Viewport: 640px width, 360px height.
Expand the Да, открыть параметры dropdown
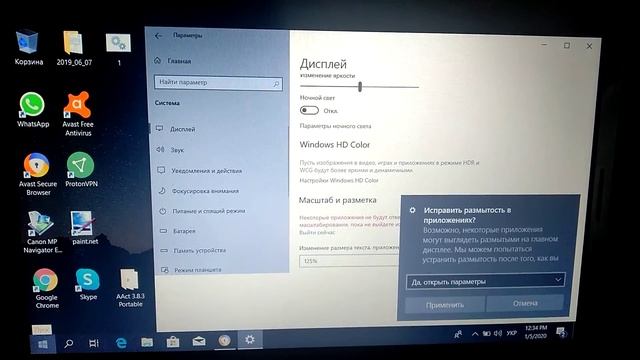[485, 281]
